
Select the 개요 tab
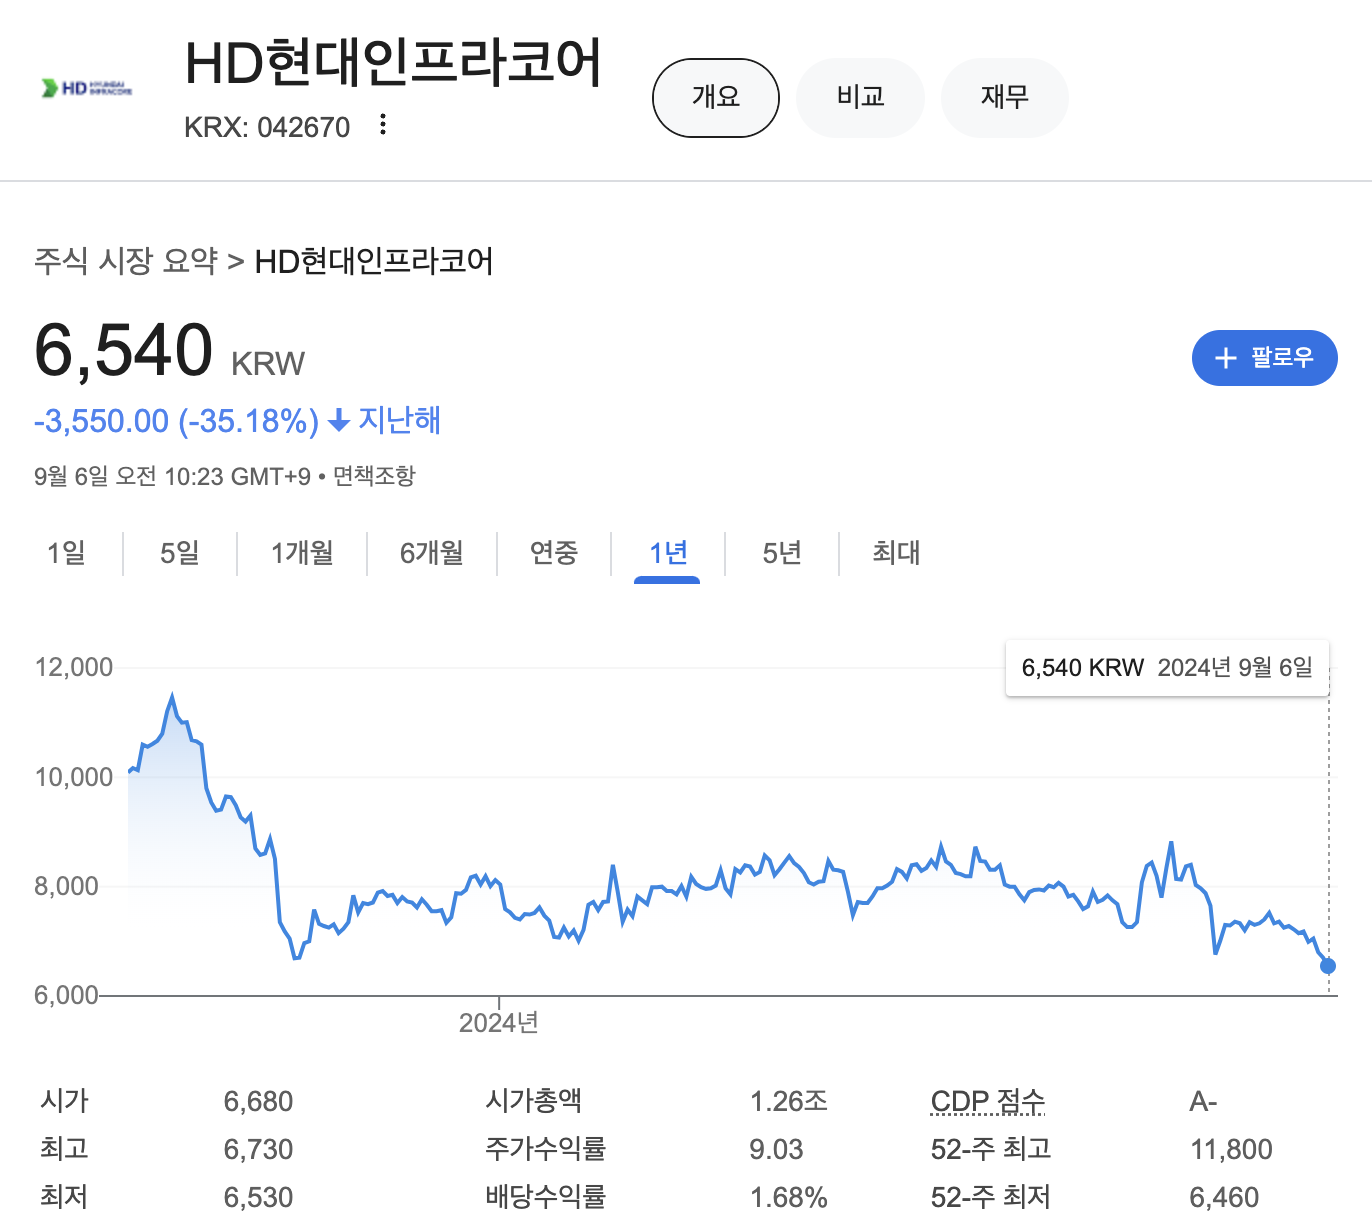click(716, 97)
